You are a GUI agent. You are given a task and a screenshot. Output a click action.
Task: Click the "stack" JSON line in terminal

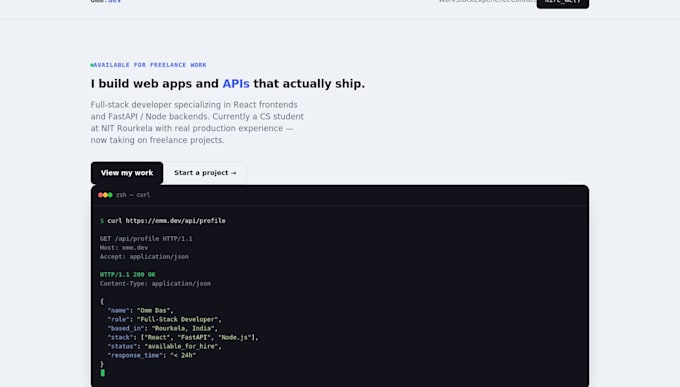coord(183,337)
